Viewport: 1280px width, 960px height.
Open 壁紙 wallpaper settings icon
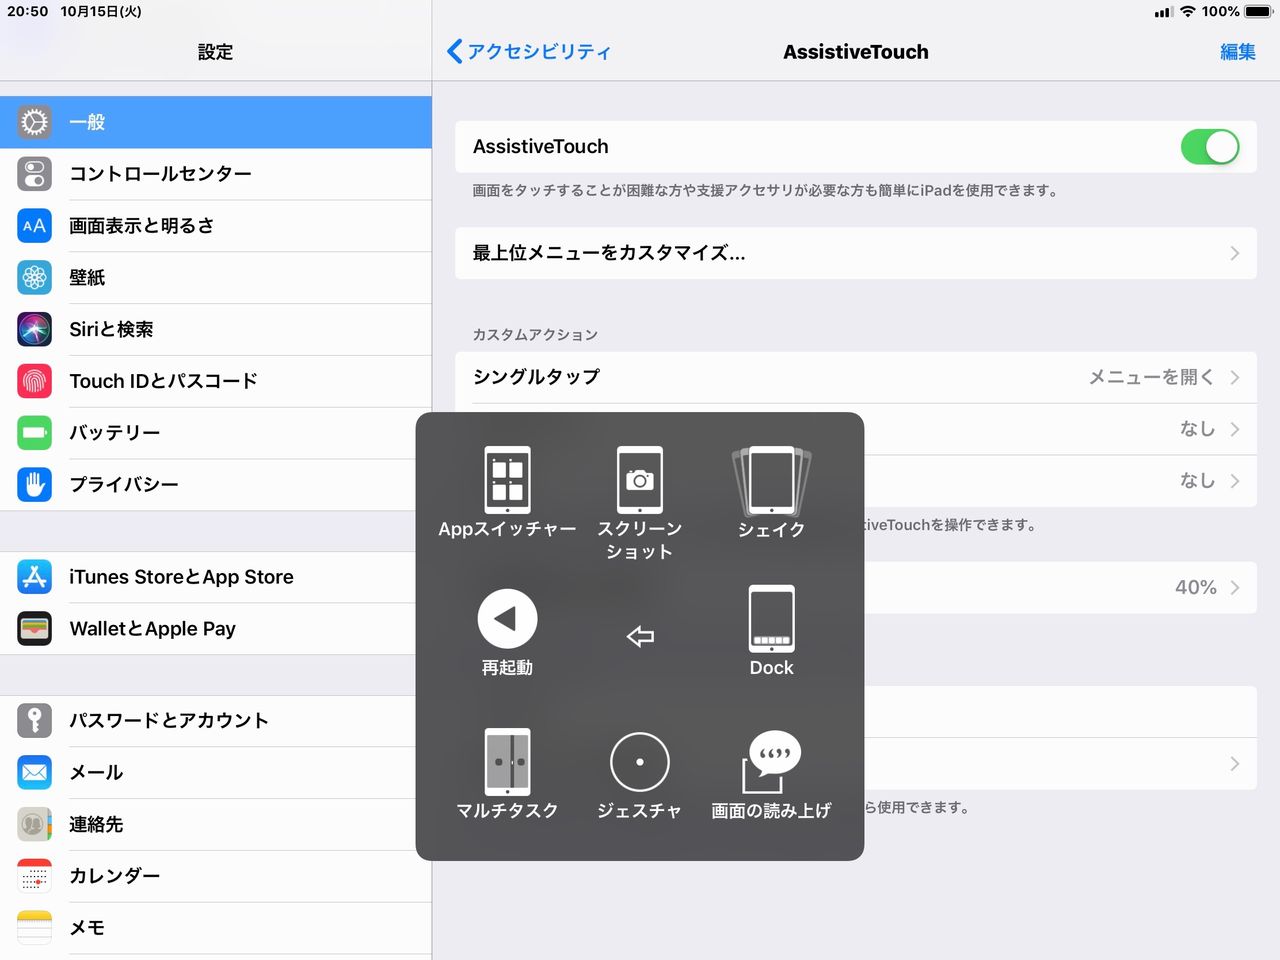(35, 277)
